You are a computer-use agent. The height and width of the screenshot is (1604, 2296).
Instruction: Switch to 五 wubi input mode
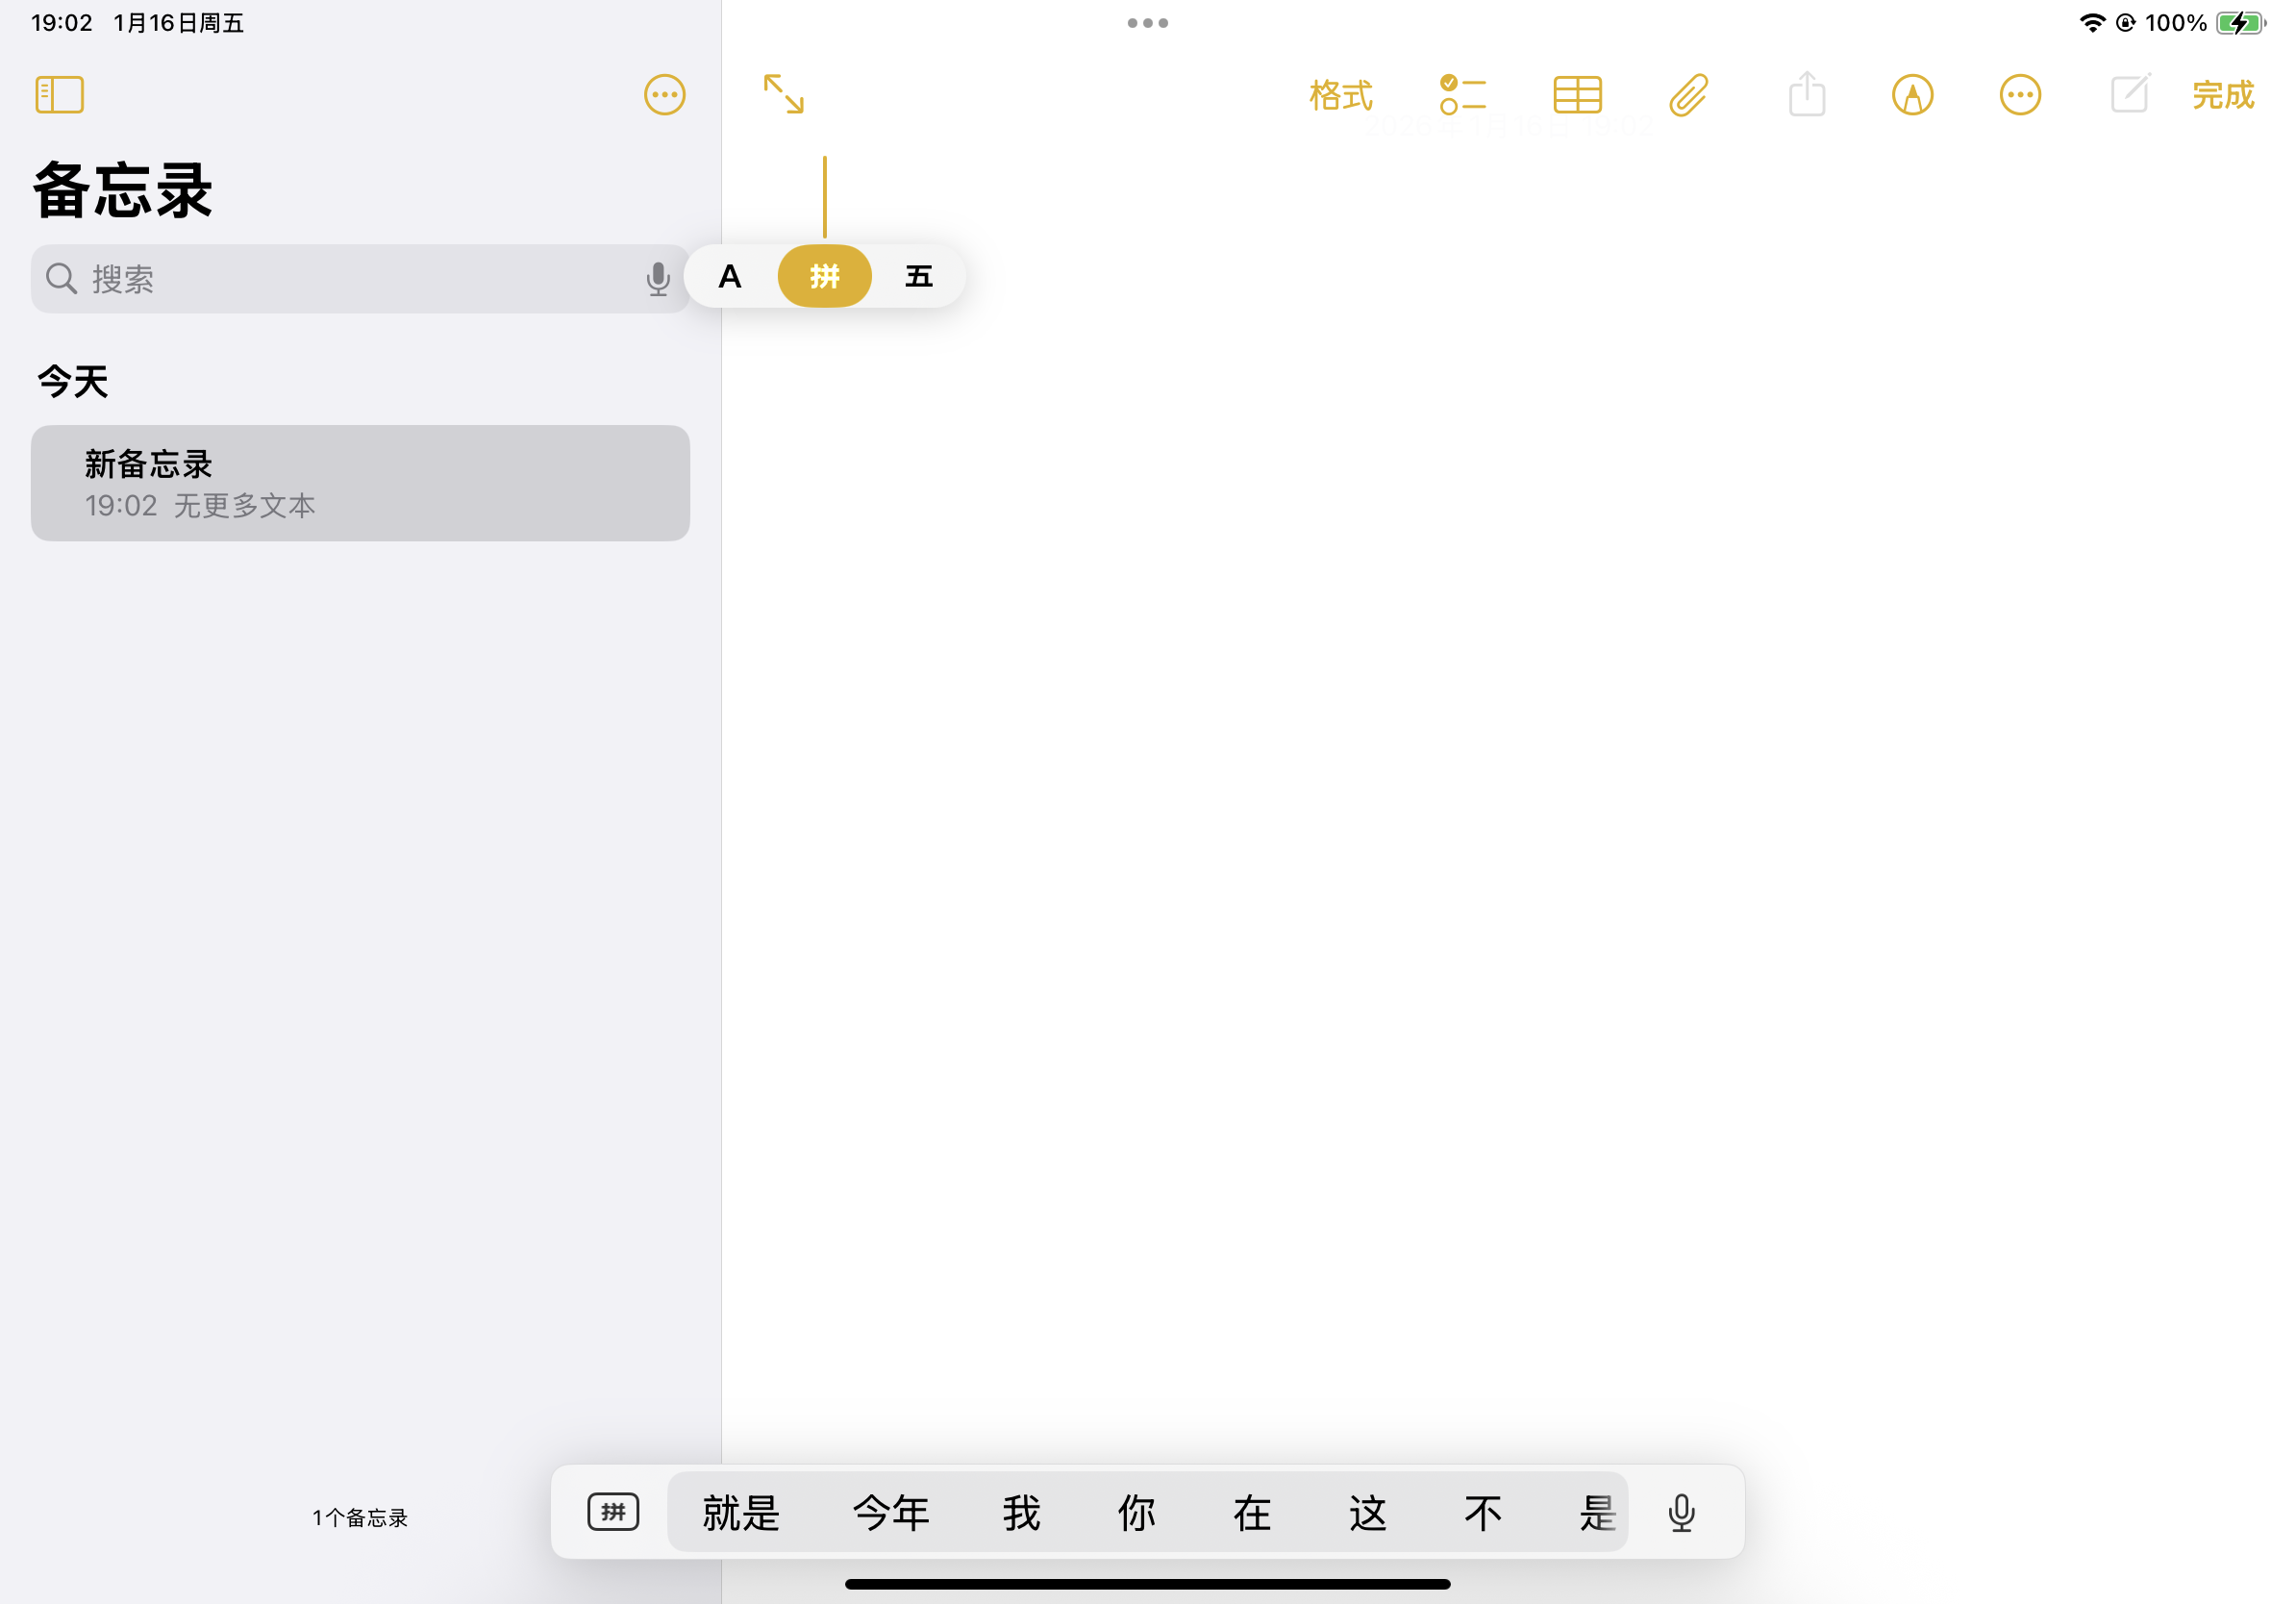[918, 276]
